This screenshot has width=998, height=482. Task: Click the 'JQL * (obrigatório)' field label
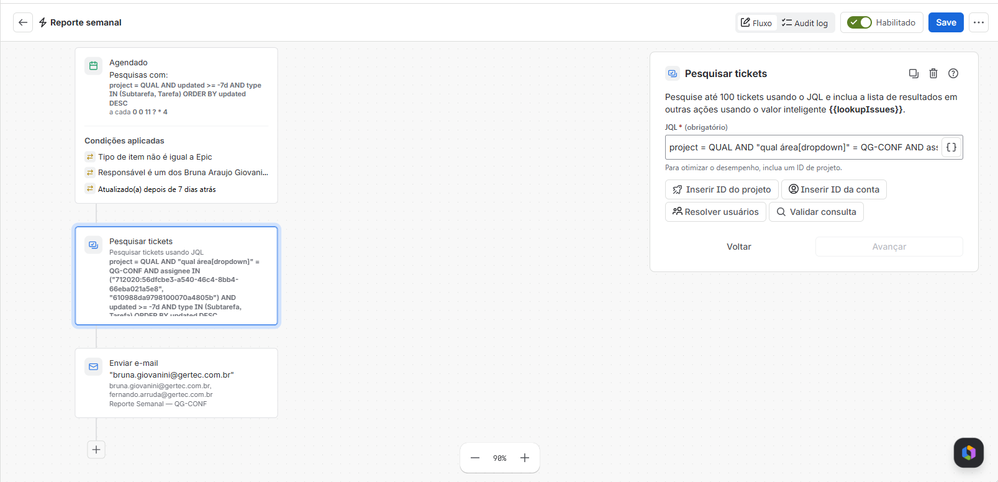[697, 127]
